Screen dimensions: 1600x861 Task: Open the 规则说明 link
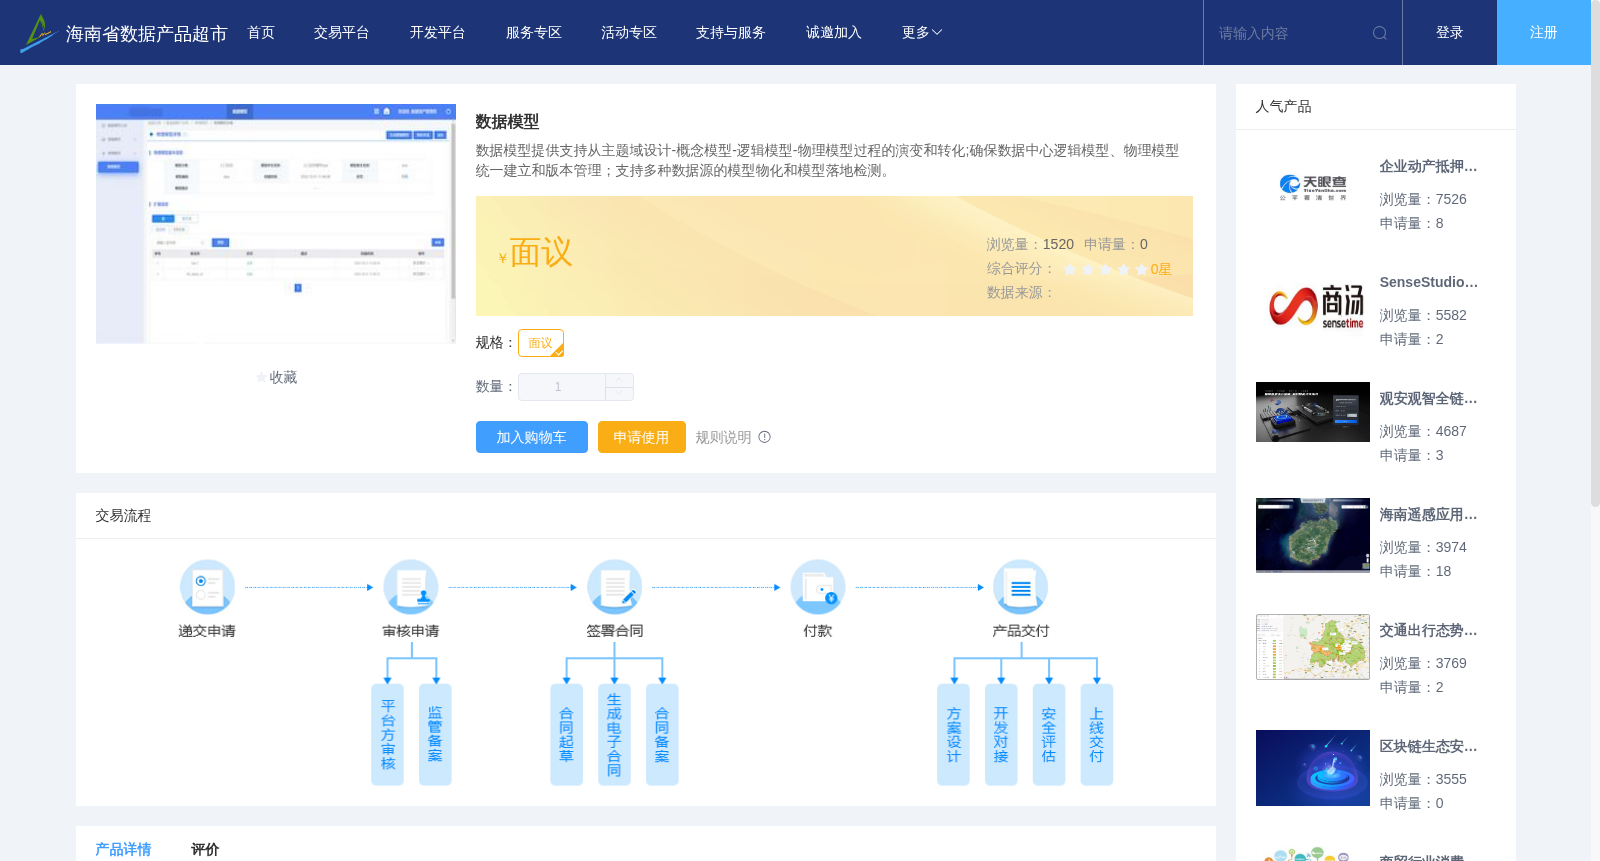tap(723, 437)
